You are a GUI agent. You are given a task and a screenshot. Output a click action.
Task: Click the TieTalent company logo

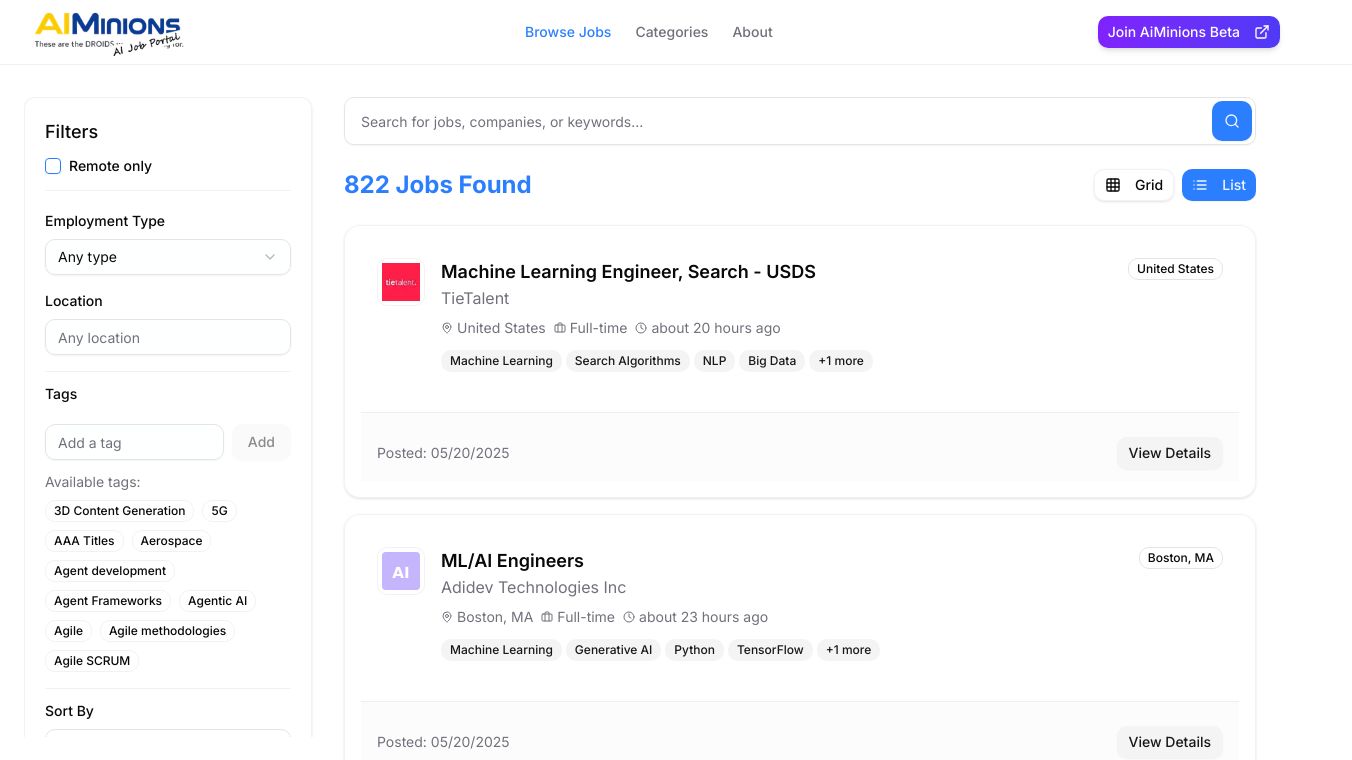(x=401, y=282)
